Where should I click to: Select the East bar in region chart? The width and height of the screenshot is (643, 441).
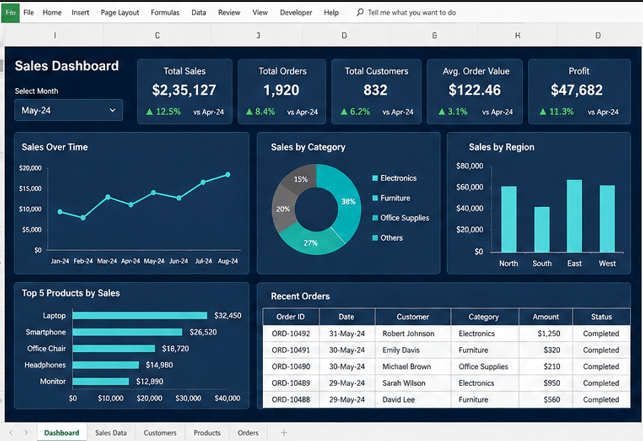point(574,216)
